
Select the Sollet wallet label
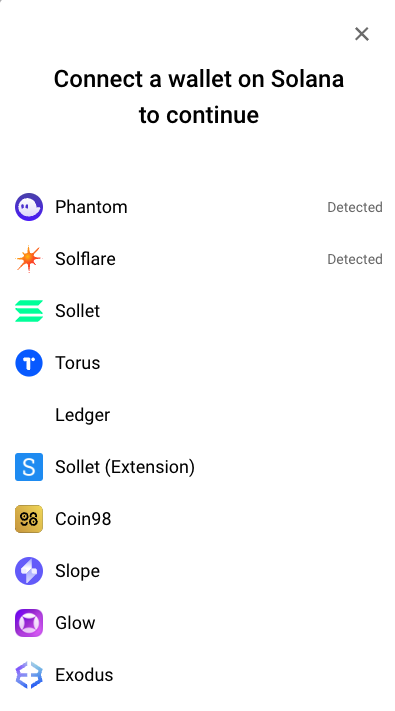click(78, 311)
